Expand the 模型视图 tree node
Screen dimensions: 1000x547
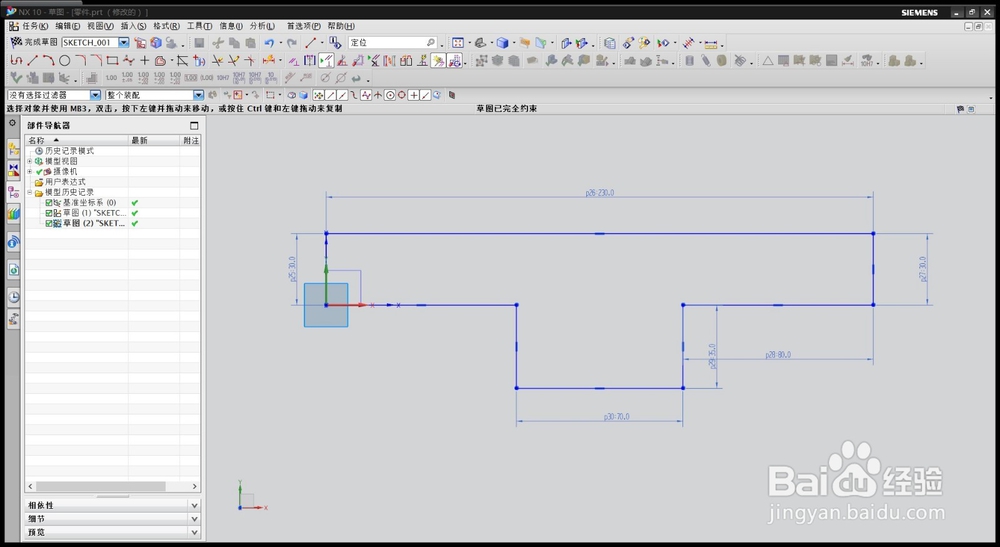[29, 161]
